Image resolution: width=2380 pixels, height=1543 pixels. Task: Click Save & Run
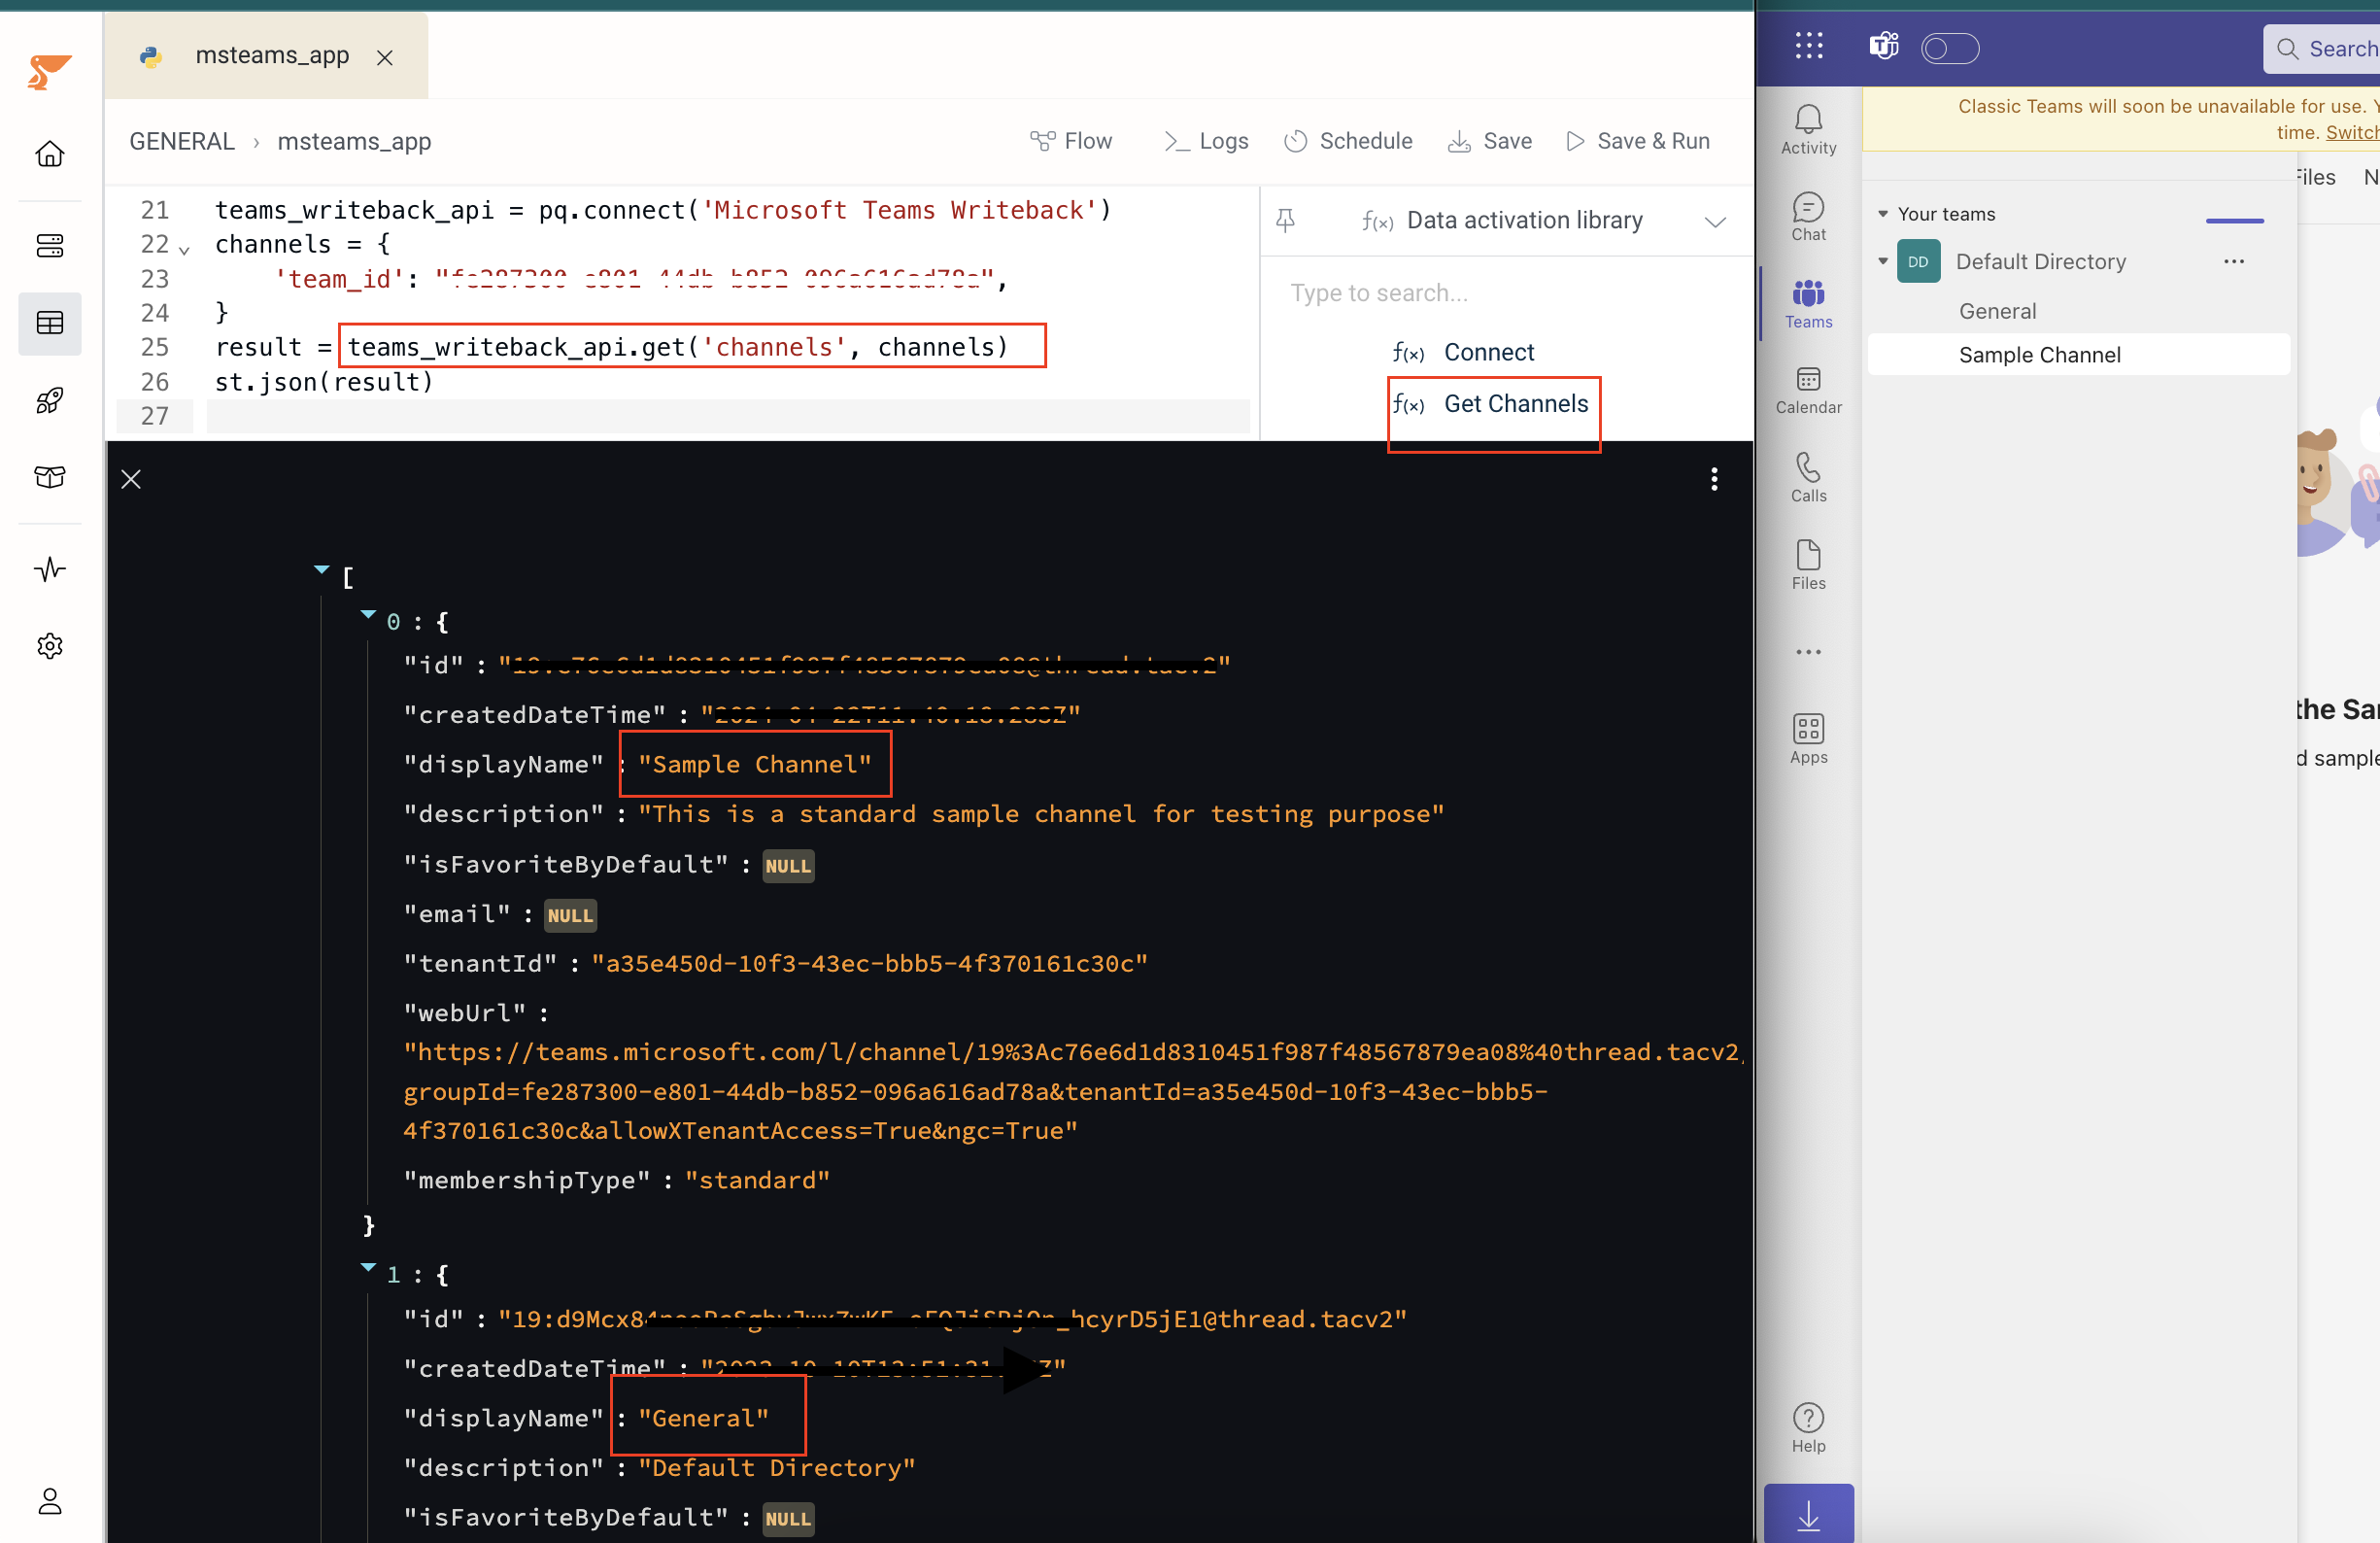click(x=1638, y=141)
